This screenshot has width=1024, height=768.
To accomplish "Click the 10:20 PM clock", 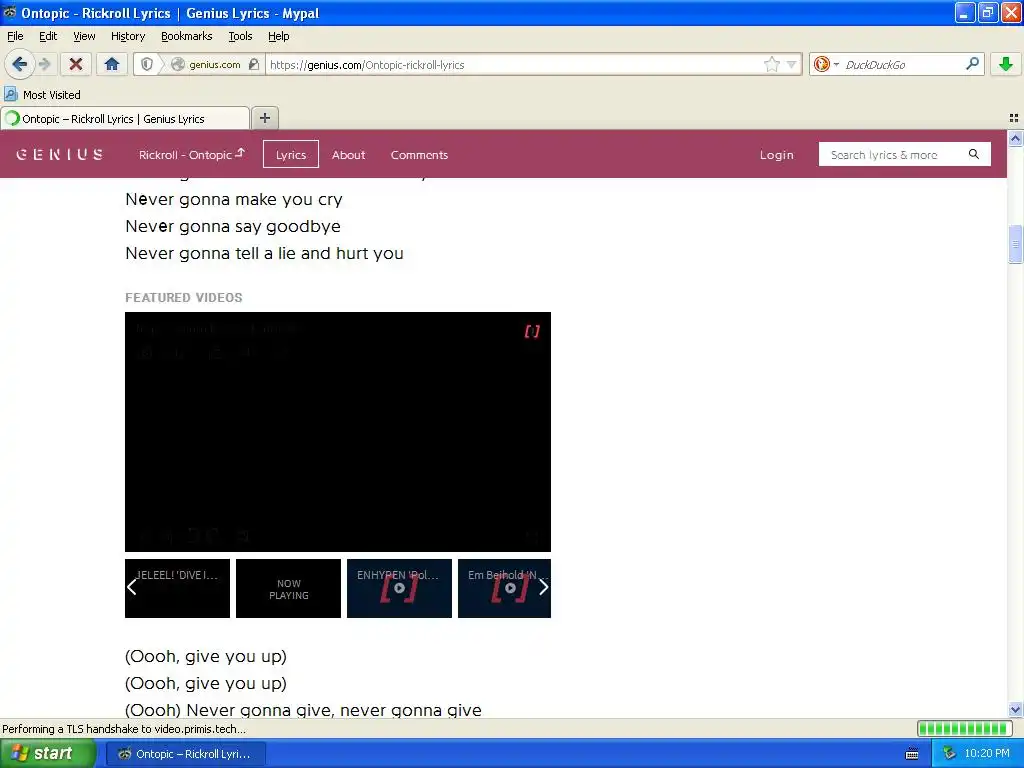I will pyautogui.click(x=987, y=754).
